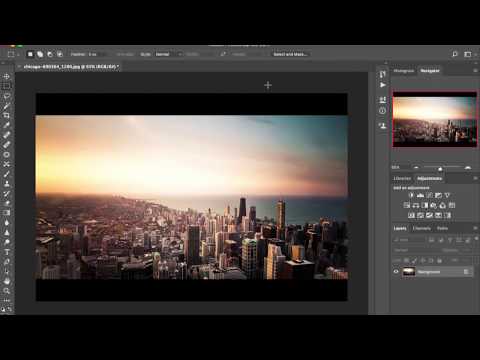
Task: Click the Navigator zoom slider handle
Action: (440, 169)
